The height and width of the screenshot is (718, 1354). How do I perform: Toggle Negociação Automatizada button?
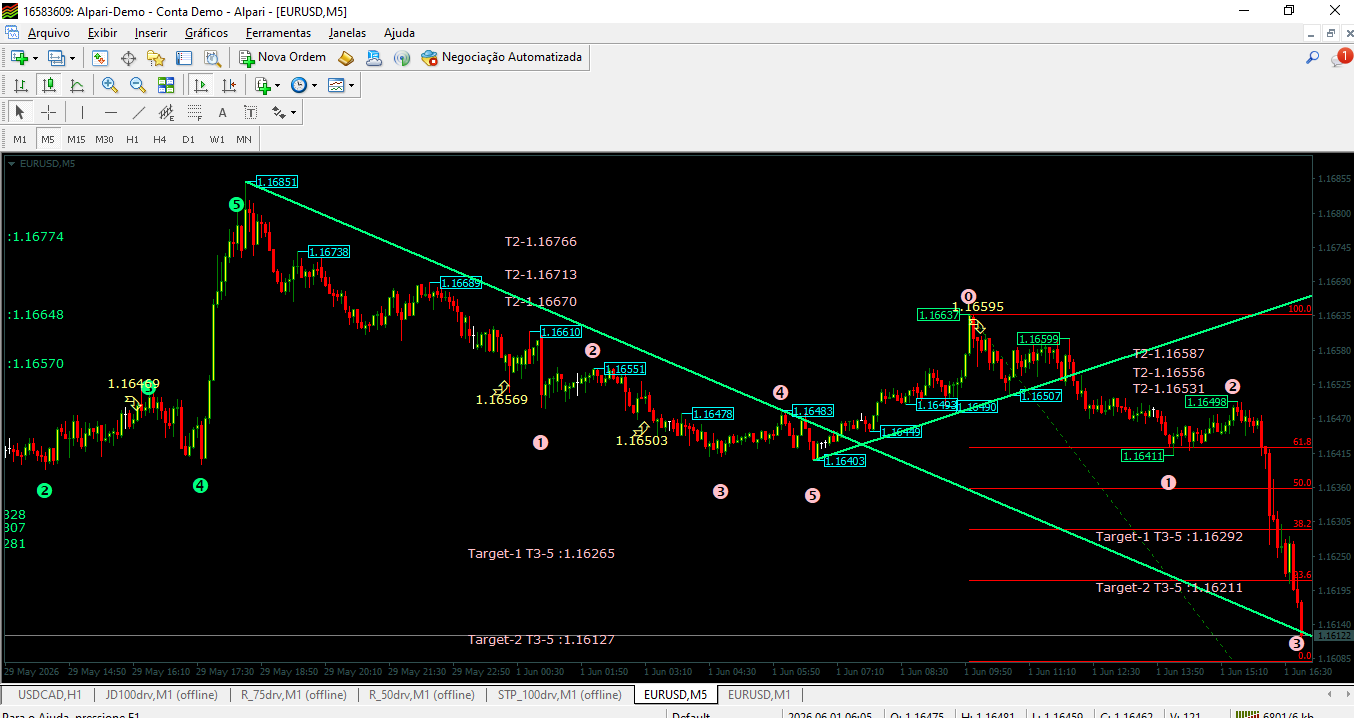coord(502,58)
